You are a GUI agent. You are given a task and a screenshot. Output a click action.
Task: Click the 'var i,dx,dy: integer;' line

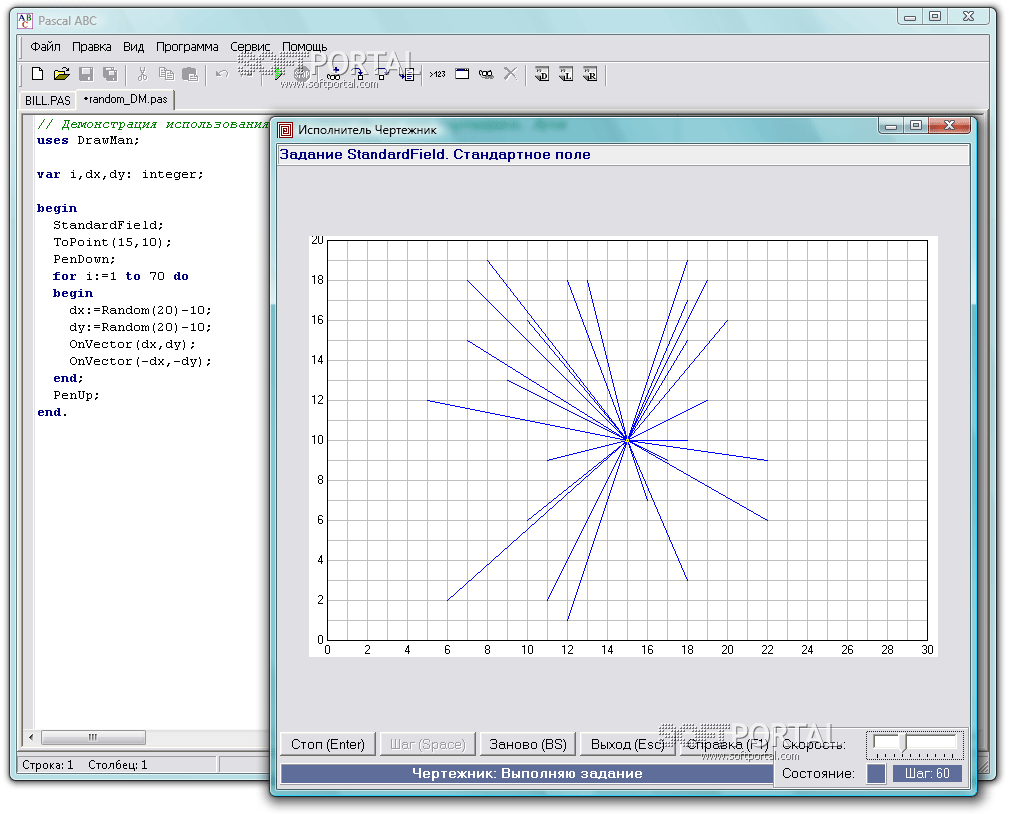(x=120, y=175)
